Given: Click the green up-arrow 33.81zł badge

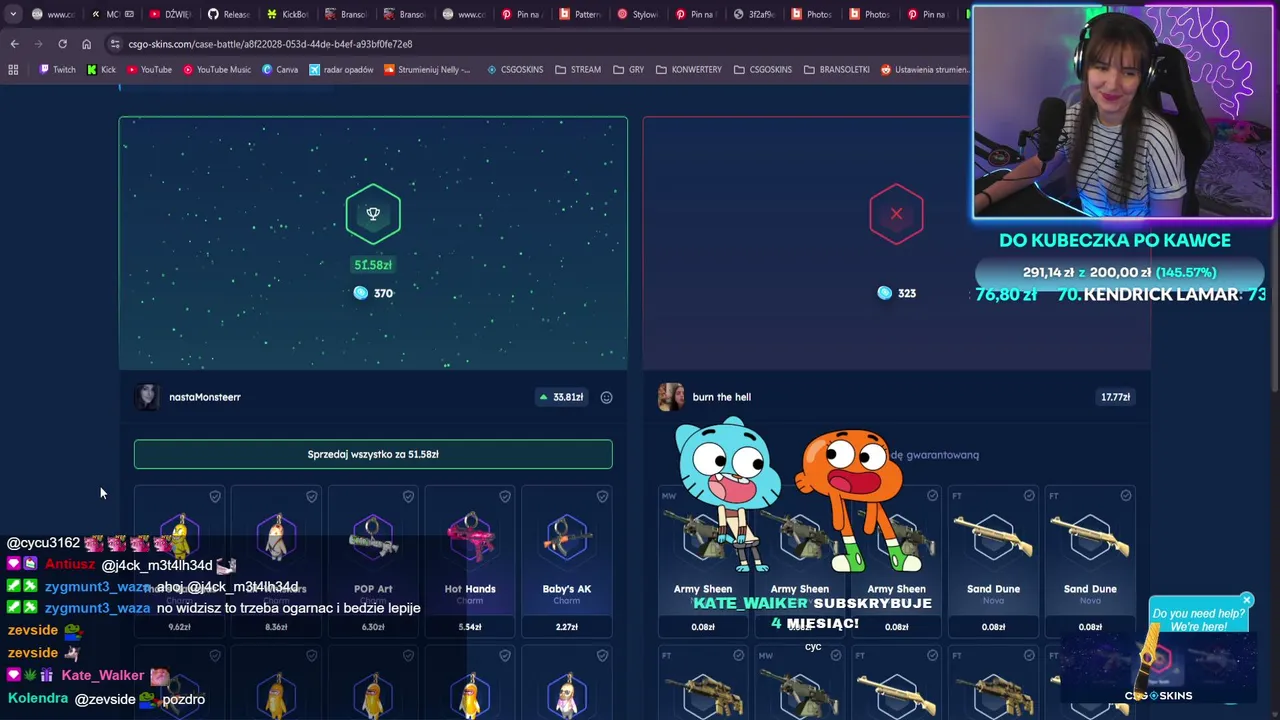Looking at the screenshot, I should pyautogui.click(x=561, y=397).
